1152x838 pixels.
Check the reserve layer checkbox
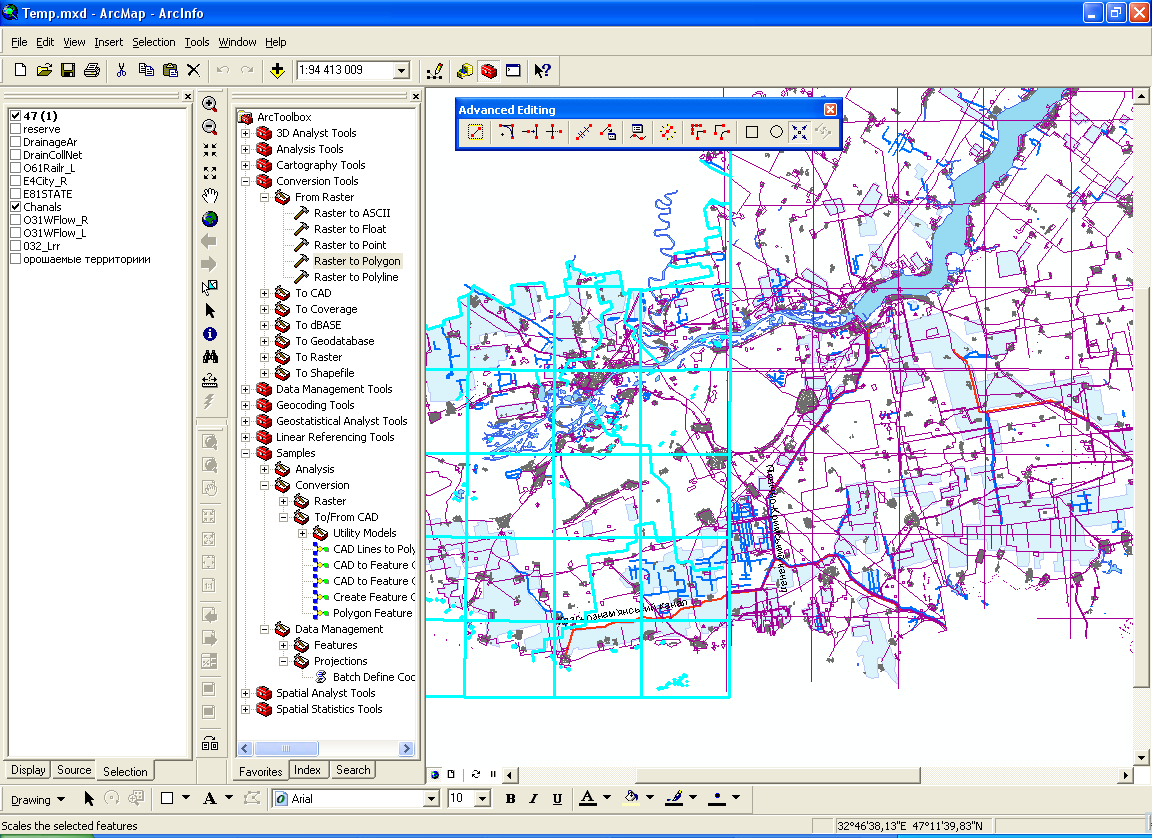pyautogui.click(x=15, y=129)
